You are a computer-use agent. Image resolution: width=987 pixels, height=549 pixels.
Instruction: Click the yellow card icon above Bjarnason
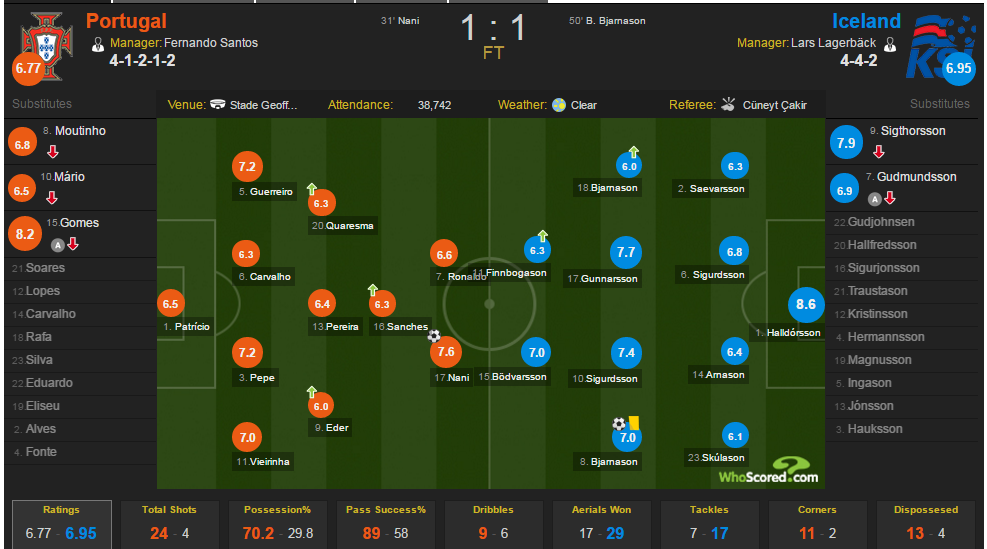634,424
